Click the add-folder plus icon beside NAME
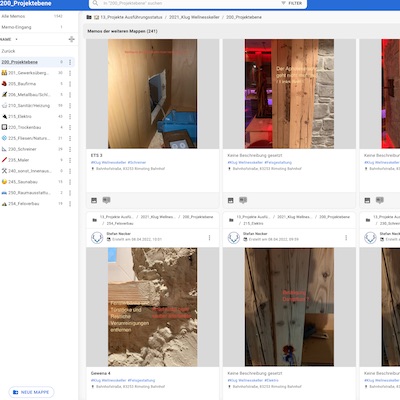The width and height of the screenshot is (400, 400). (x=71, y=39)
